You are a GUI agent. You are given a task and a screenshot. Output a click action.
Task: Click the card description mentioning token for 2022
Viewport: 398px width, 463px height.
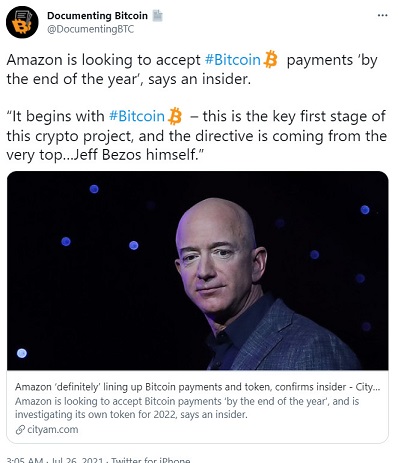coord(187,408)
